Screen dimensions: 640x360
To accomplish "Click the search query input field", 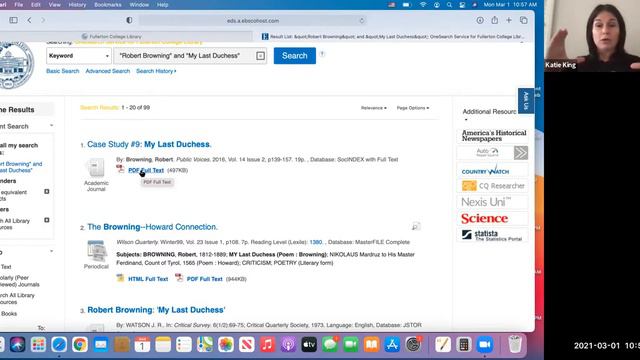I will click(x=185, y=56).
